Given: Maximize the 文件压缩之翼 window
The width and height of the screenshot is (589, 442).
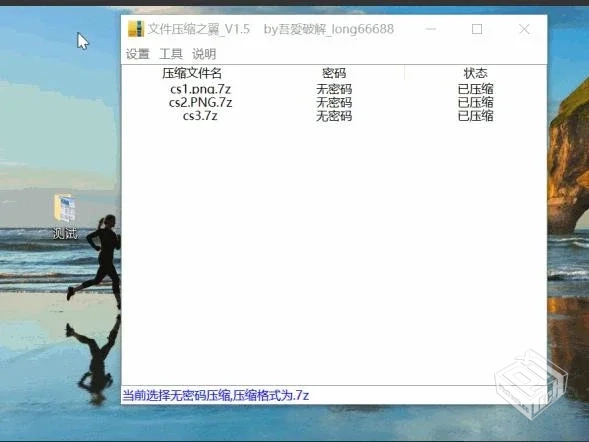Looking at the screenshot, I should pos(477,29).
